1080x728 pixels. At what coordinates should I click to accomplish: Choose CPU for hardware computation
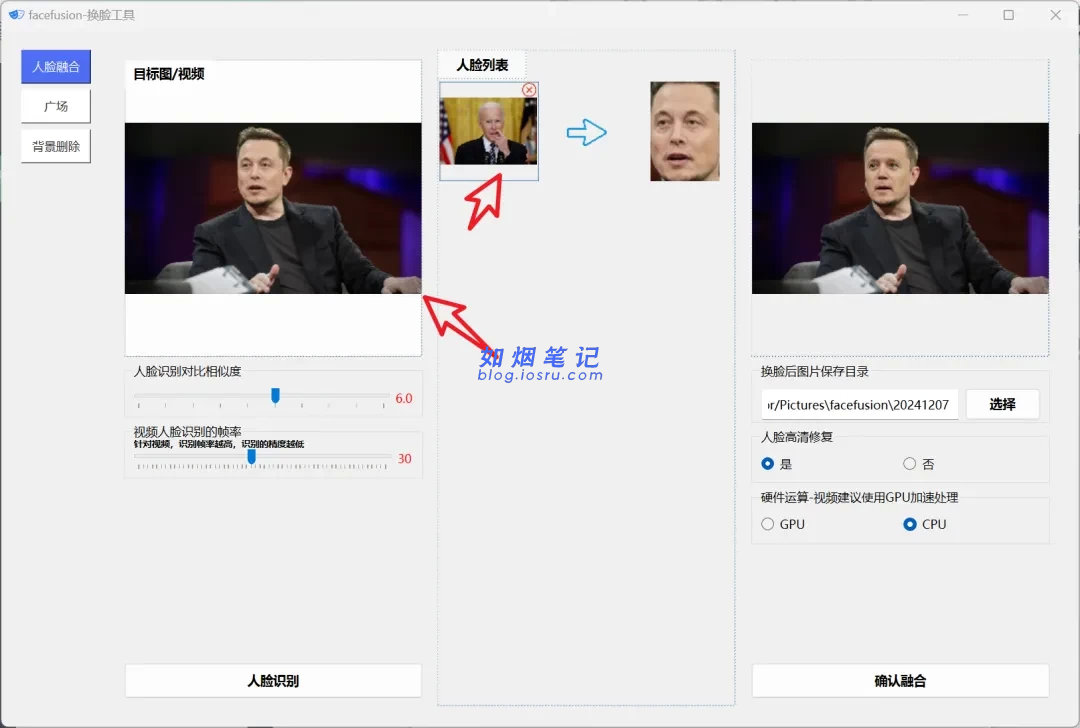pyautogui.click(x=909, y=524)
